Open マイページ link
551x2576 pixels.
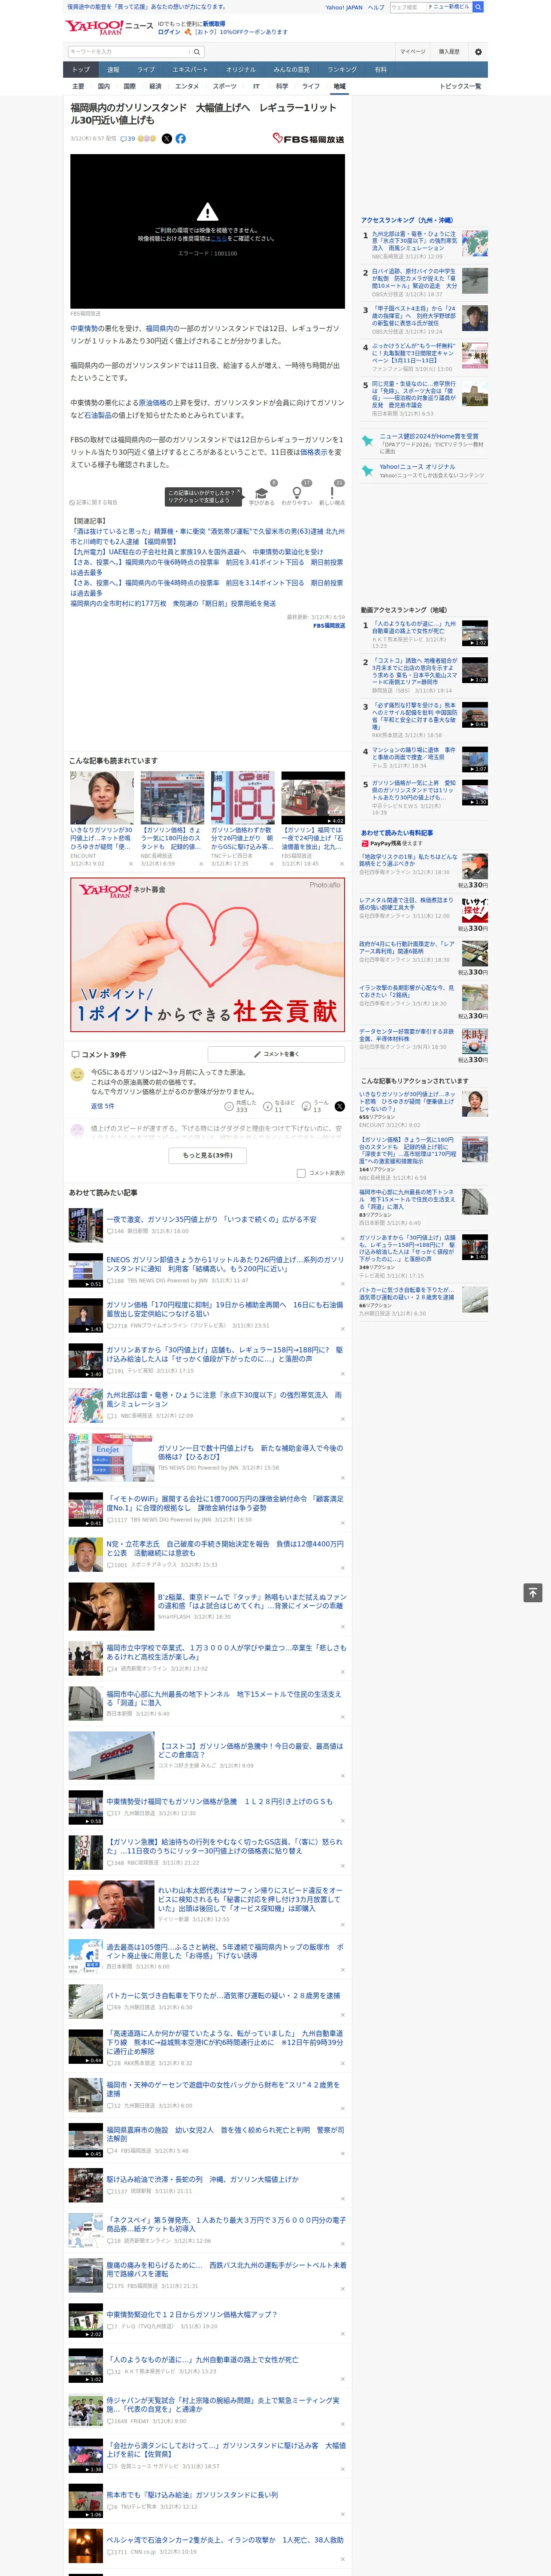coord(413,51)
